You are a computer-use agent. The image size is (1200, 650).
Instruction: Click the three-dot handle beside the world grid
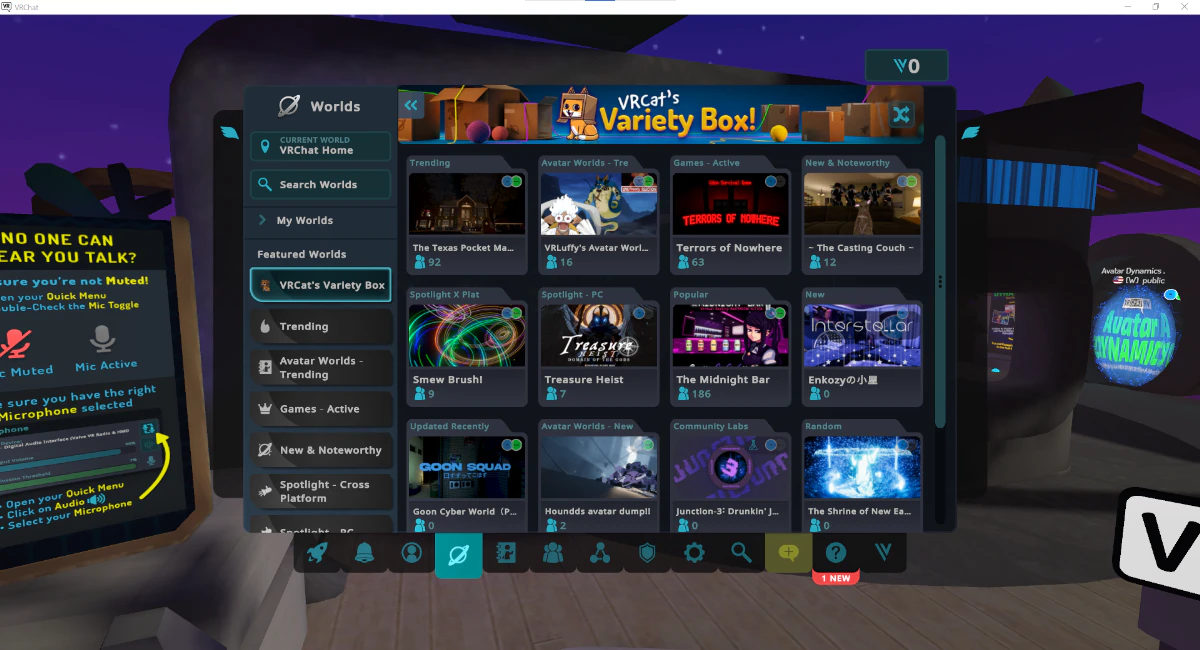(940, 282)
